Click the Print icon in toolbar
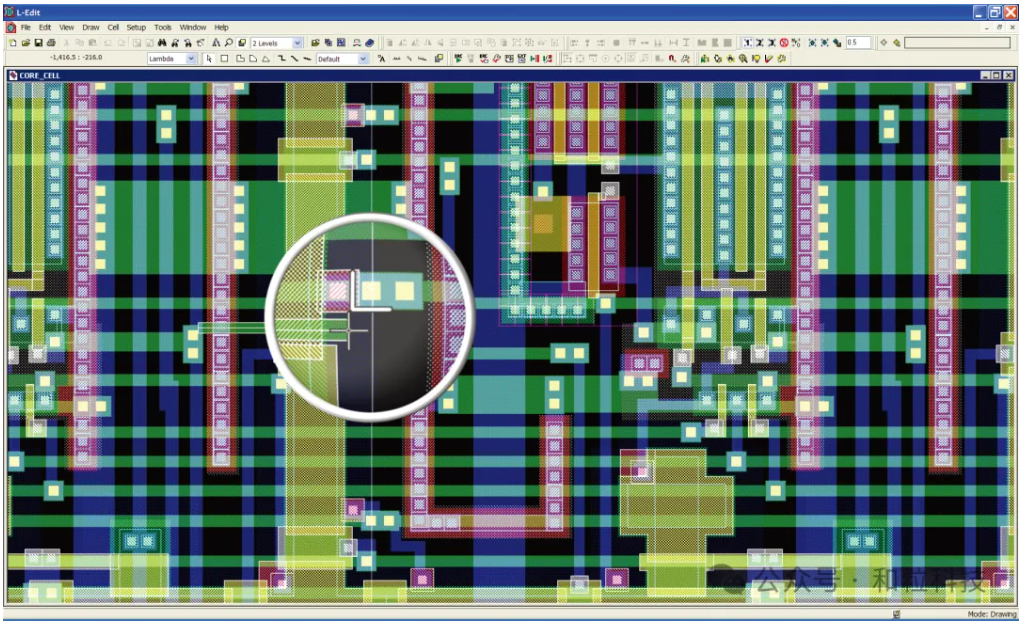This screenshot has width=1025, height=626. coord(51,43)
